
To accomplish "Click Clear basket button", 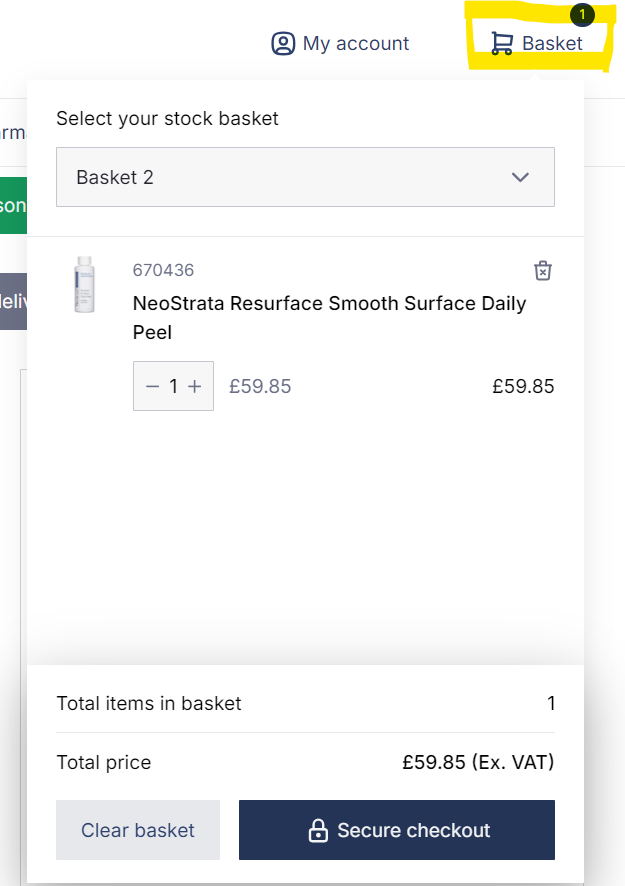I will 138,830.
